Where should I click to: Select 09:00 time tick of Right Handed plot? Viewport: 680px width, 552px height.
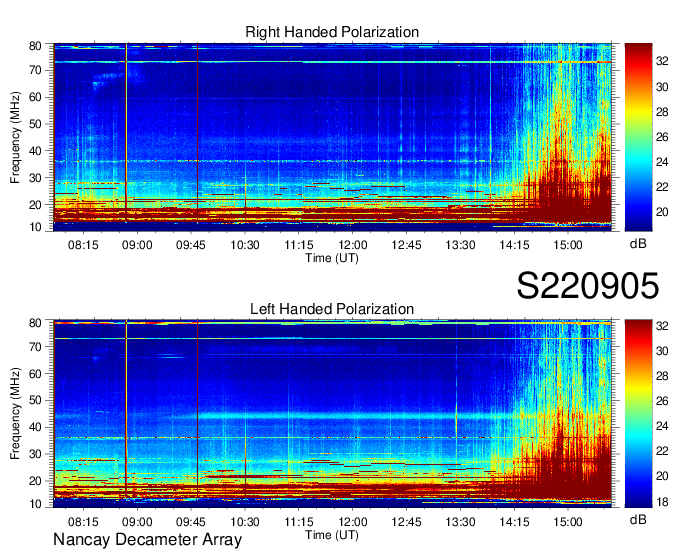tap(137, 245)
